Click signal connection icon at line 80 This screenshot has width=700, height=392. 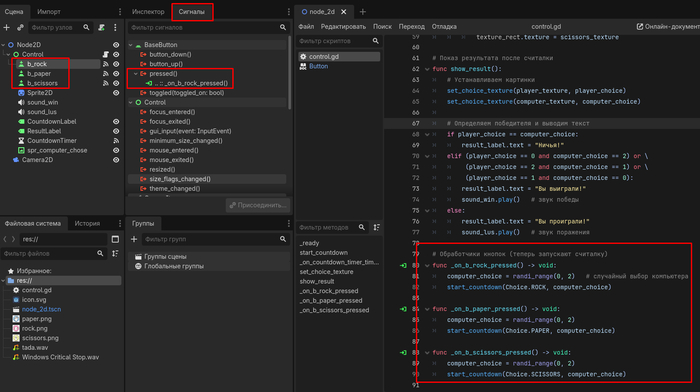pyautogui.click(x=403, y=266)
